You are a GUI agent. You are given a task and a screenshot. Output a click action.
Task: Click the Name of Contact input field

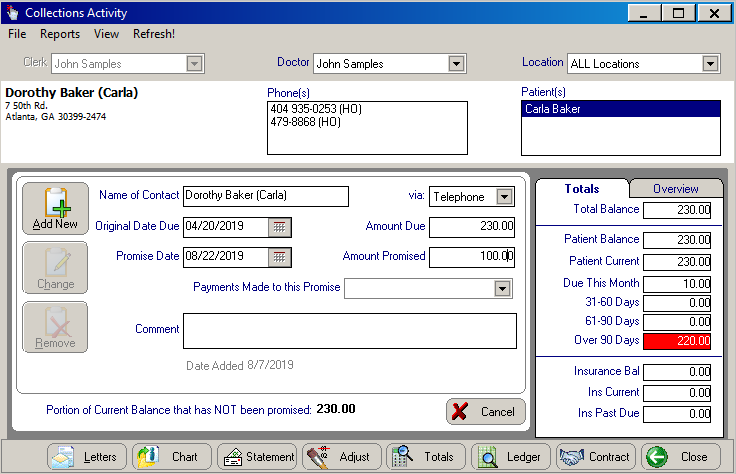266,196
